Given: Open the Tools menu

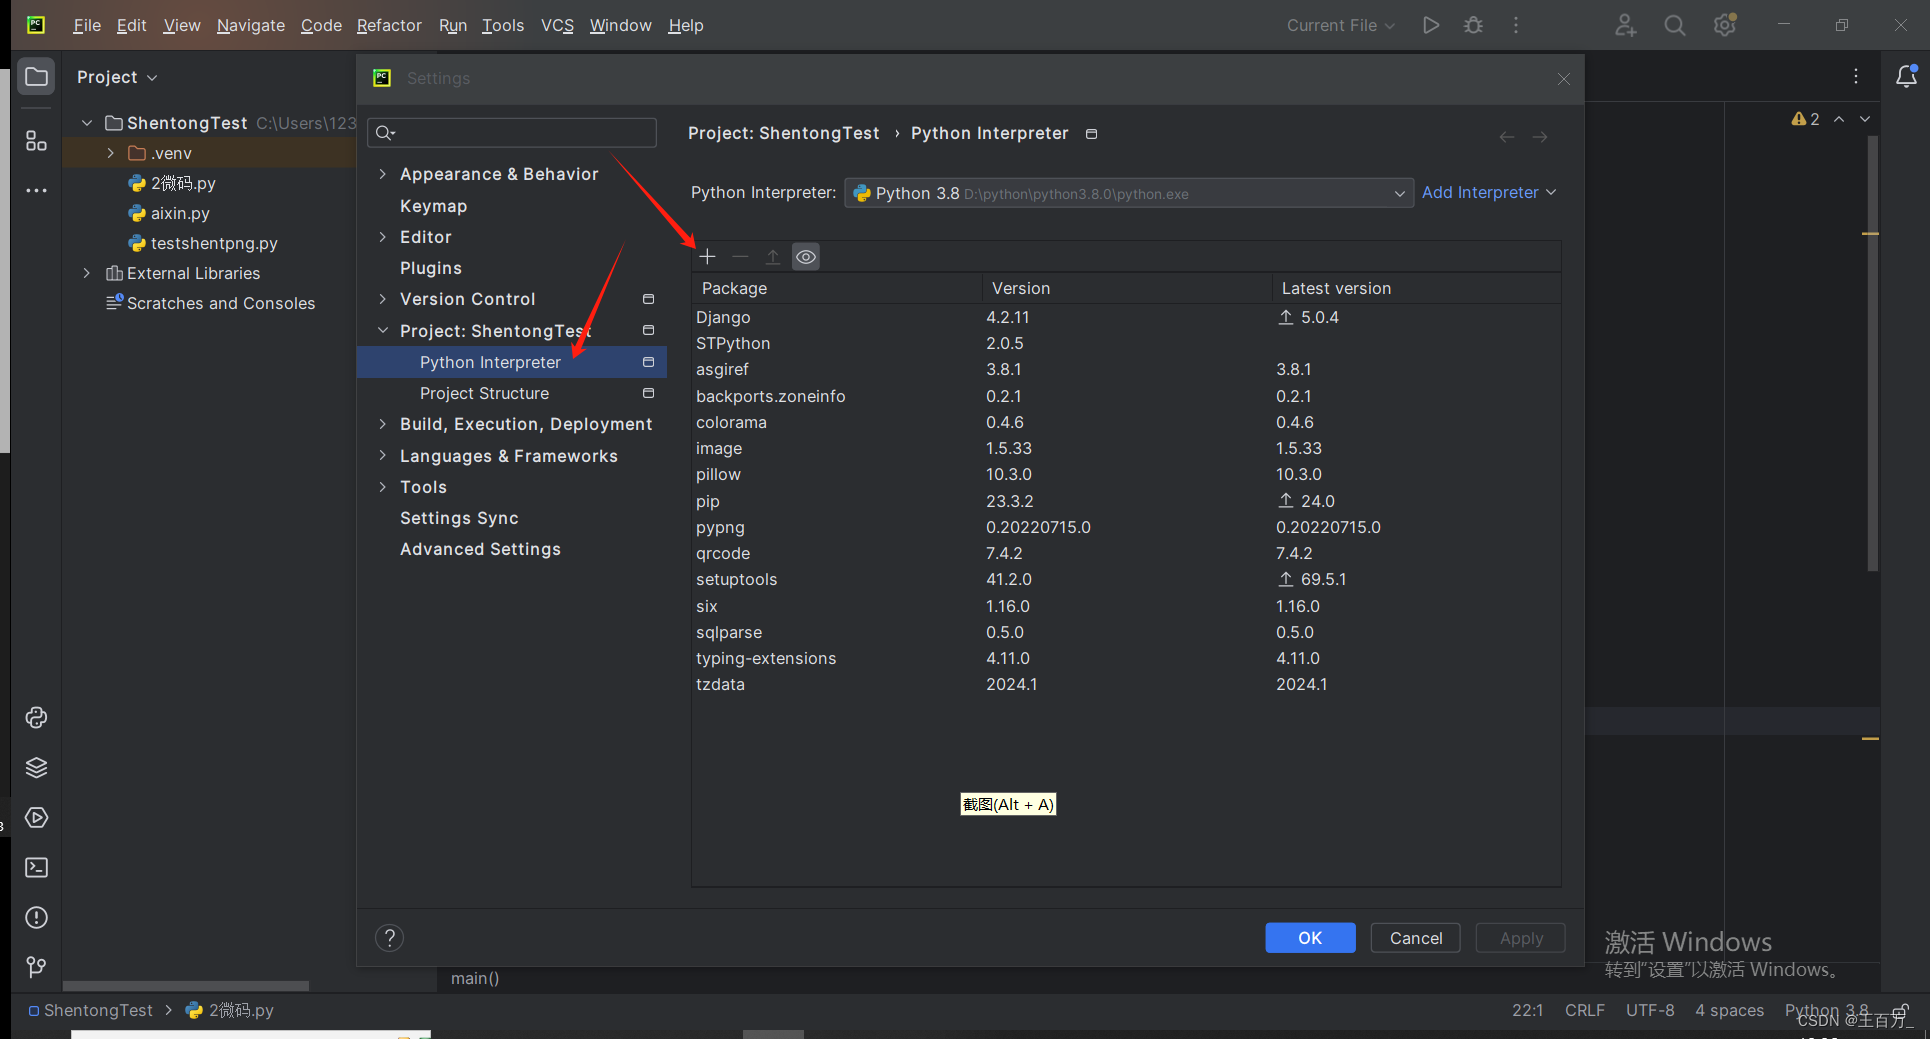Looking at the screenshot, I should click(503, 25).
